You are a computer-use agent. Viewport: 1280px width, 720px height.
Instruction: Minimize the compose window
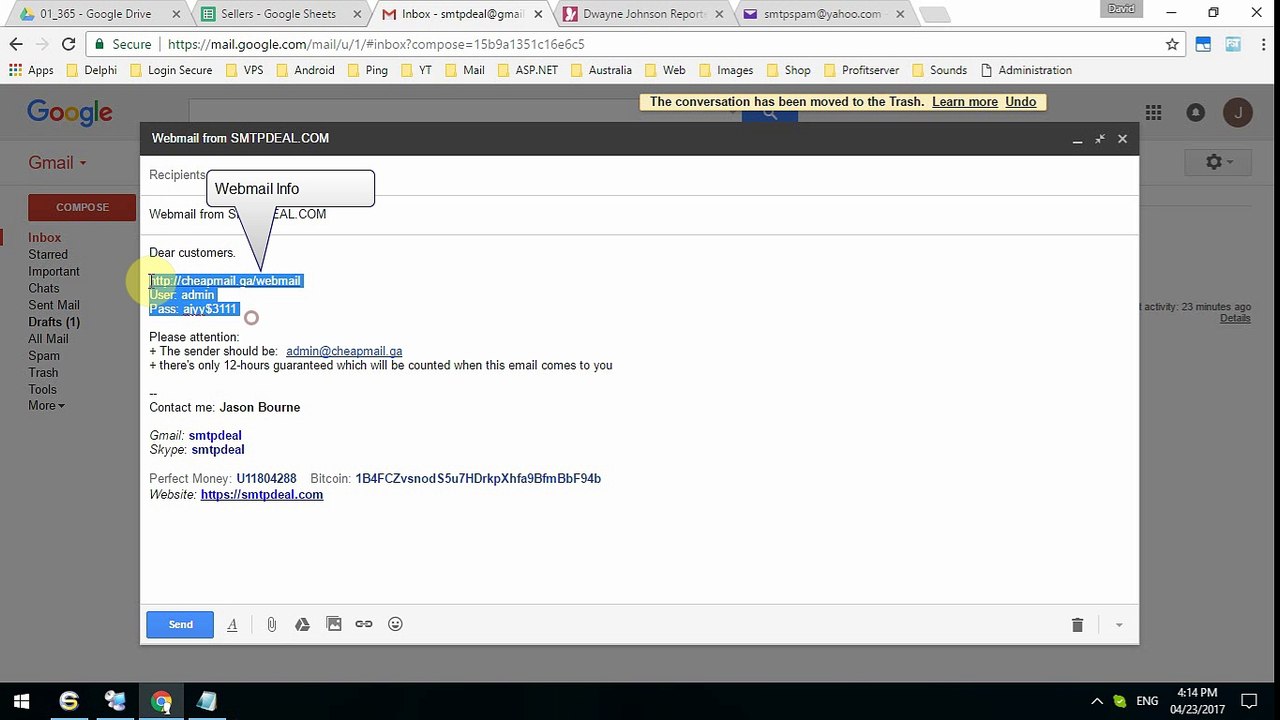tap(1077, 140)
